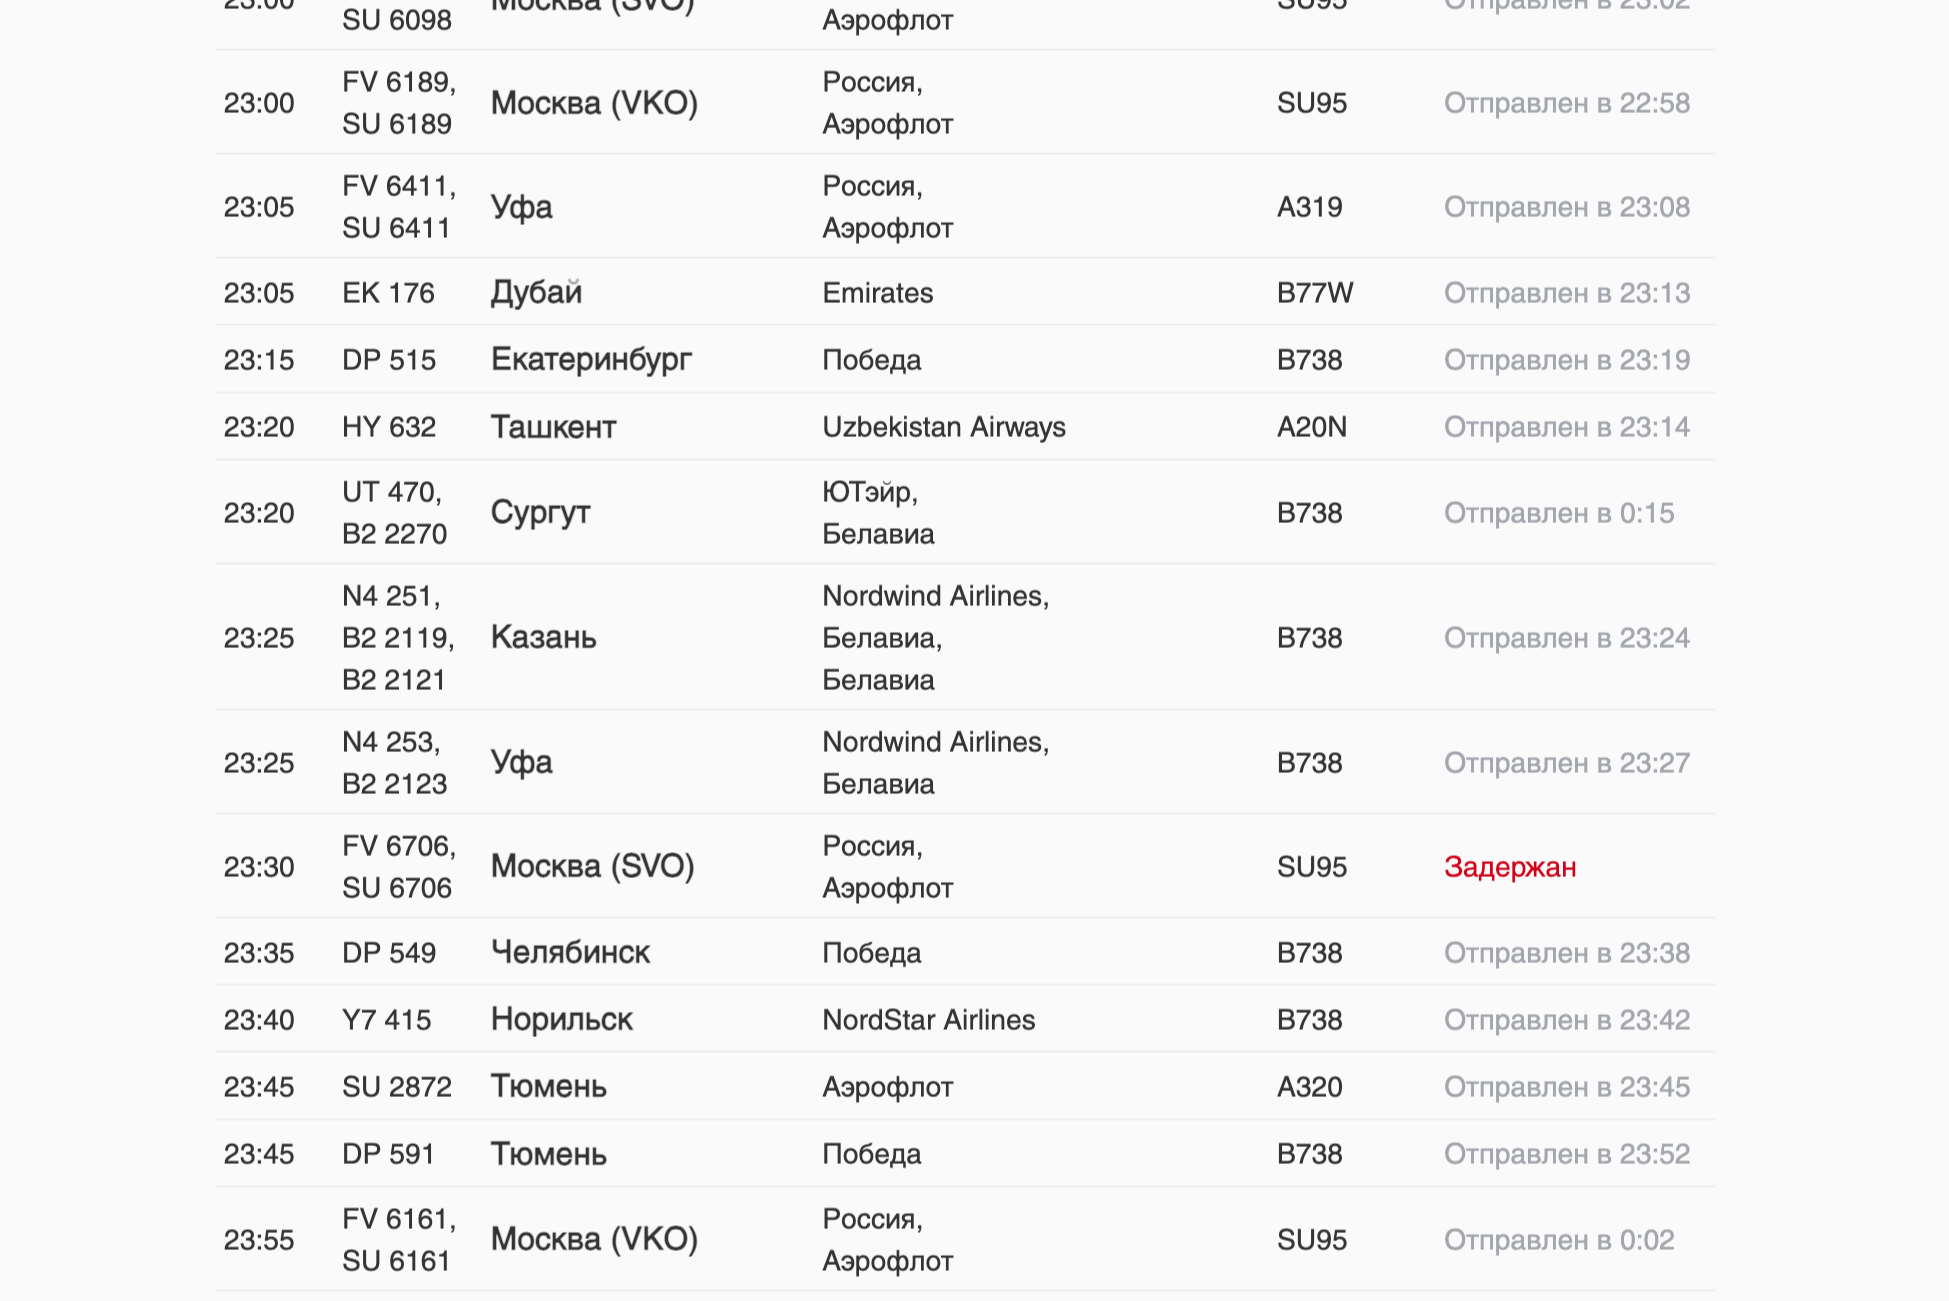Open the Екатеринбург flight row
The width and height of the screenshot is (1949, 1301).
[x=591, y=359]
